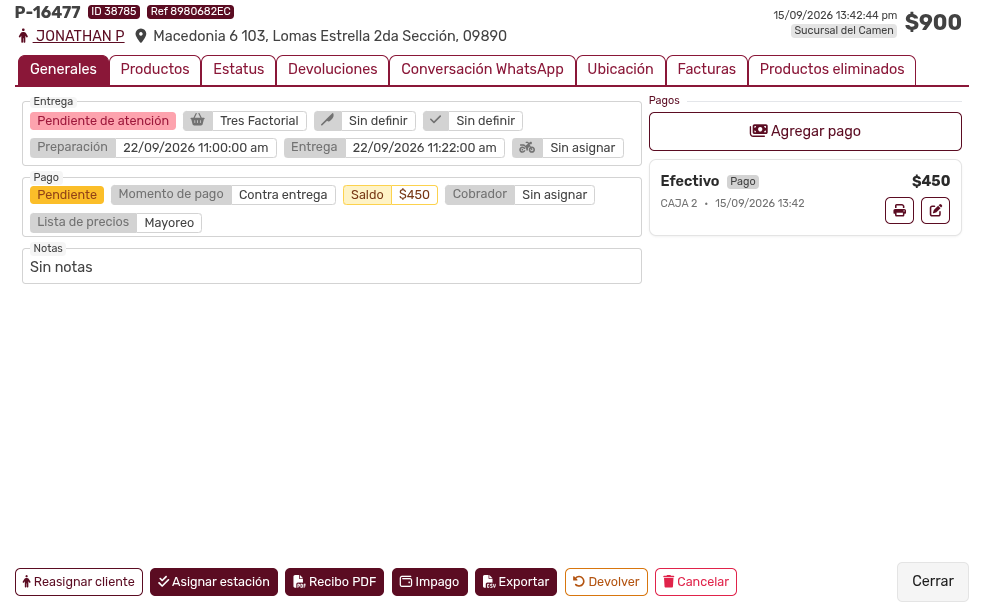Select the Generales tab
Image resolution: width=983 pixels, height=603 pixels.
point(63,70)
